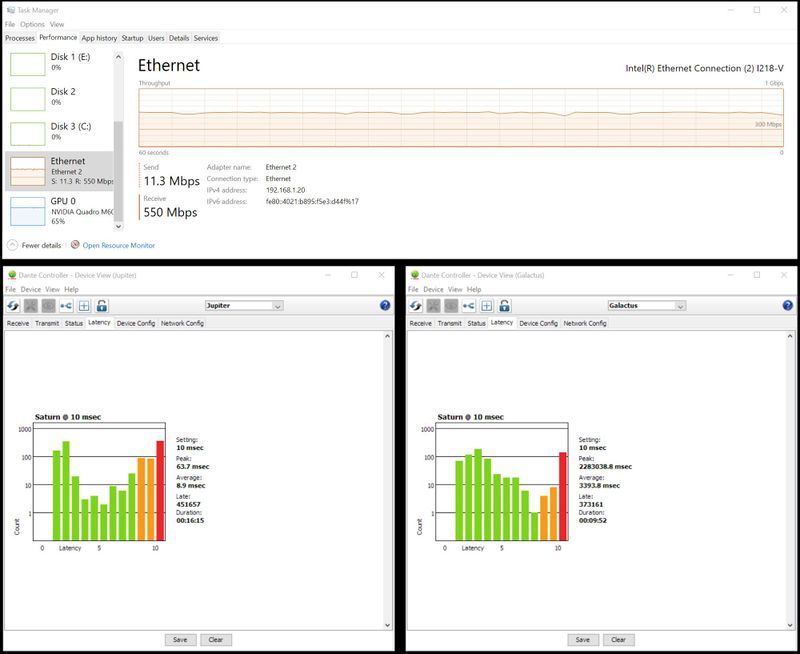This screenshot has height=654, width=800.
Task: Click the Clear button in Jupiter latency view
Action: click(x=215, y=640)
